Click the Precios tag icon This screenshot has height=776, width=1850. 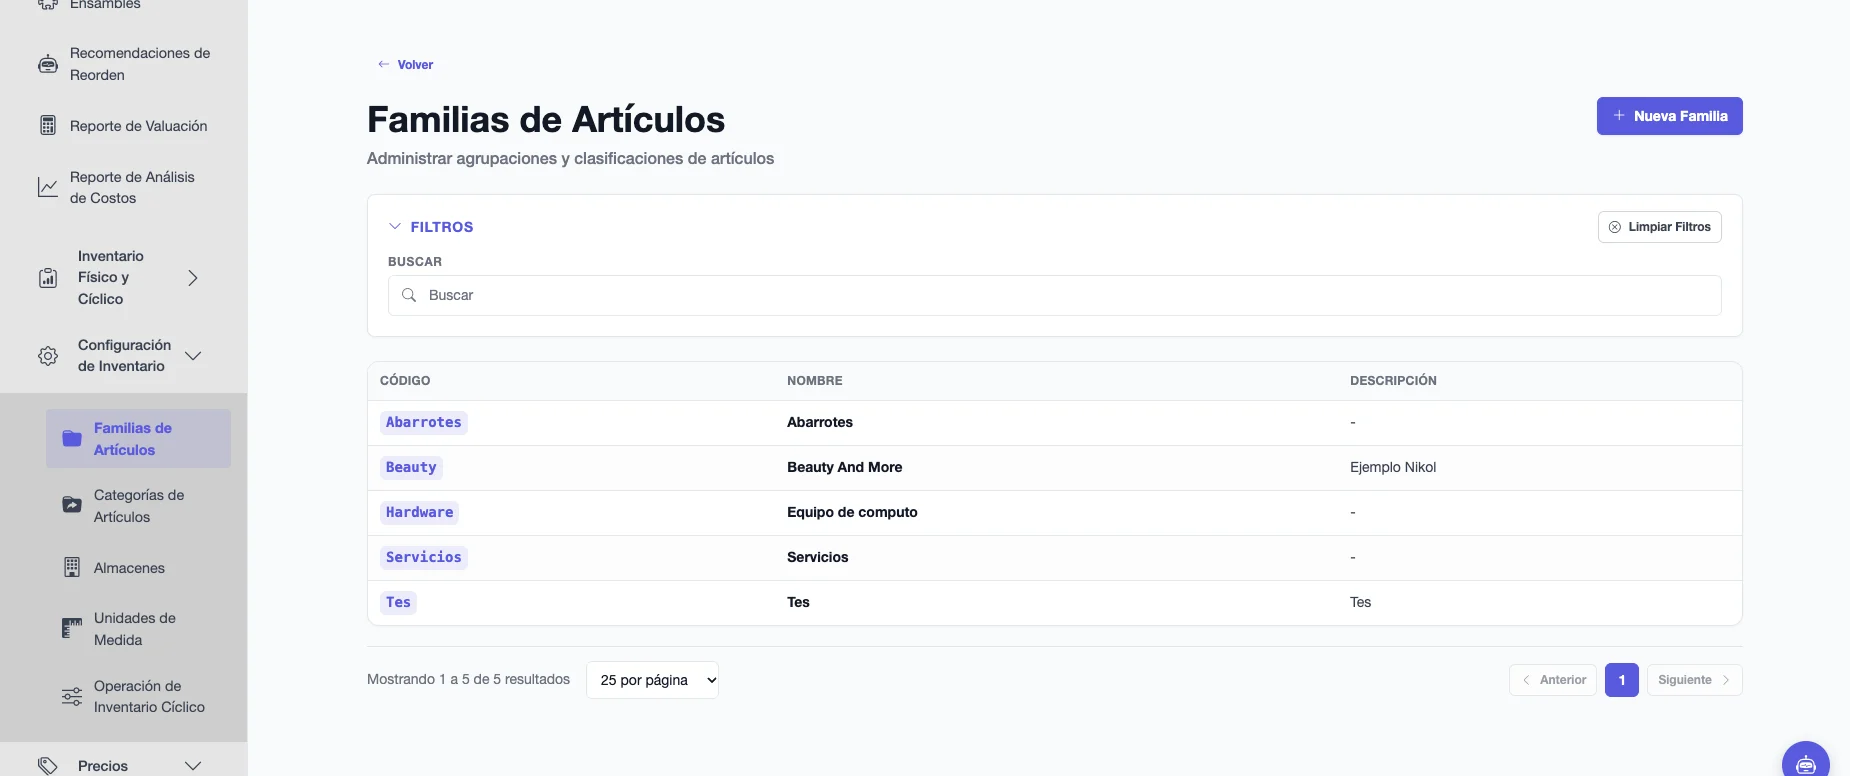tap(48, 765)
